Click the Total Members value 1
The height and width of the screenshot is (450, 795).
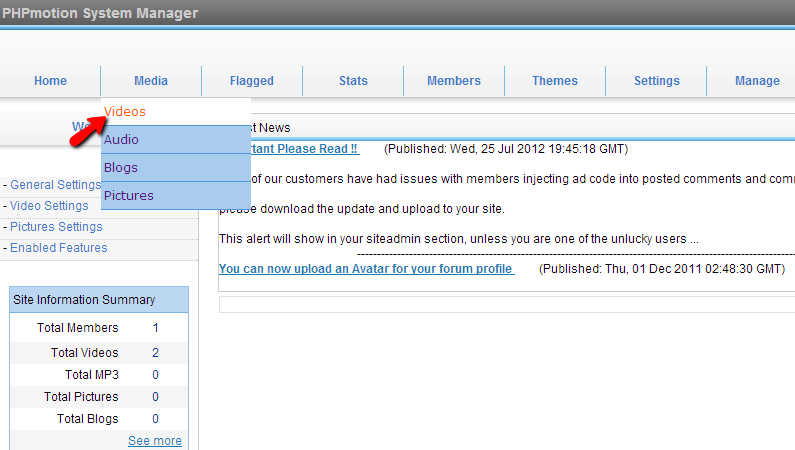156,328
